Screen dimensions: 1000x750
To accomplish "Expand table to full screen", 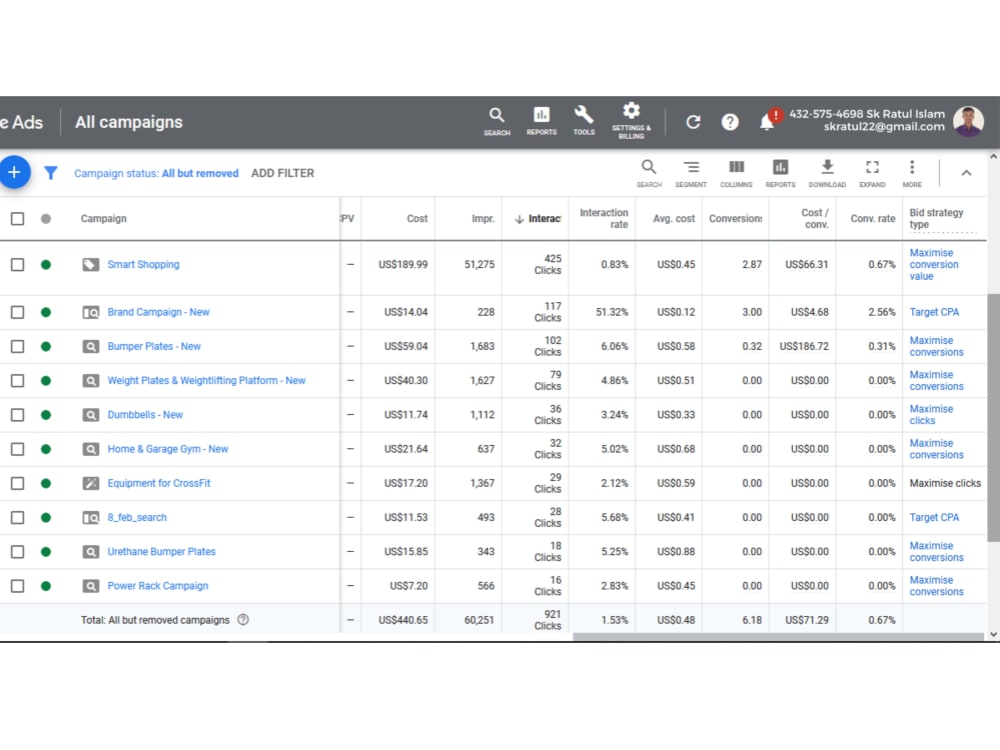I will click(x=872, y=173).
